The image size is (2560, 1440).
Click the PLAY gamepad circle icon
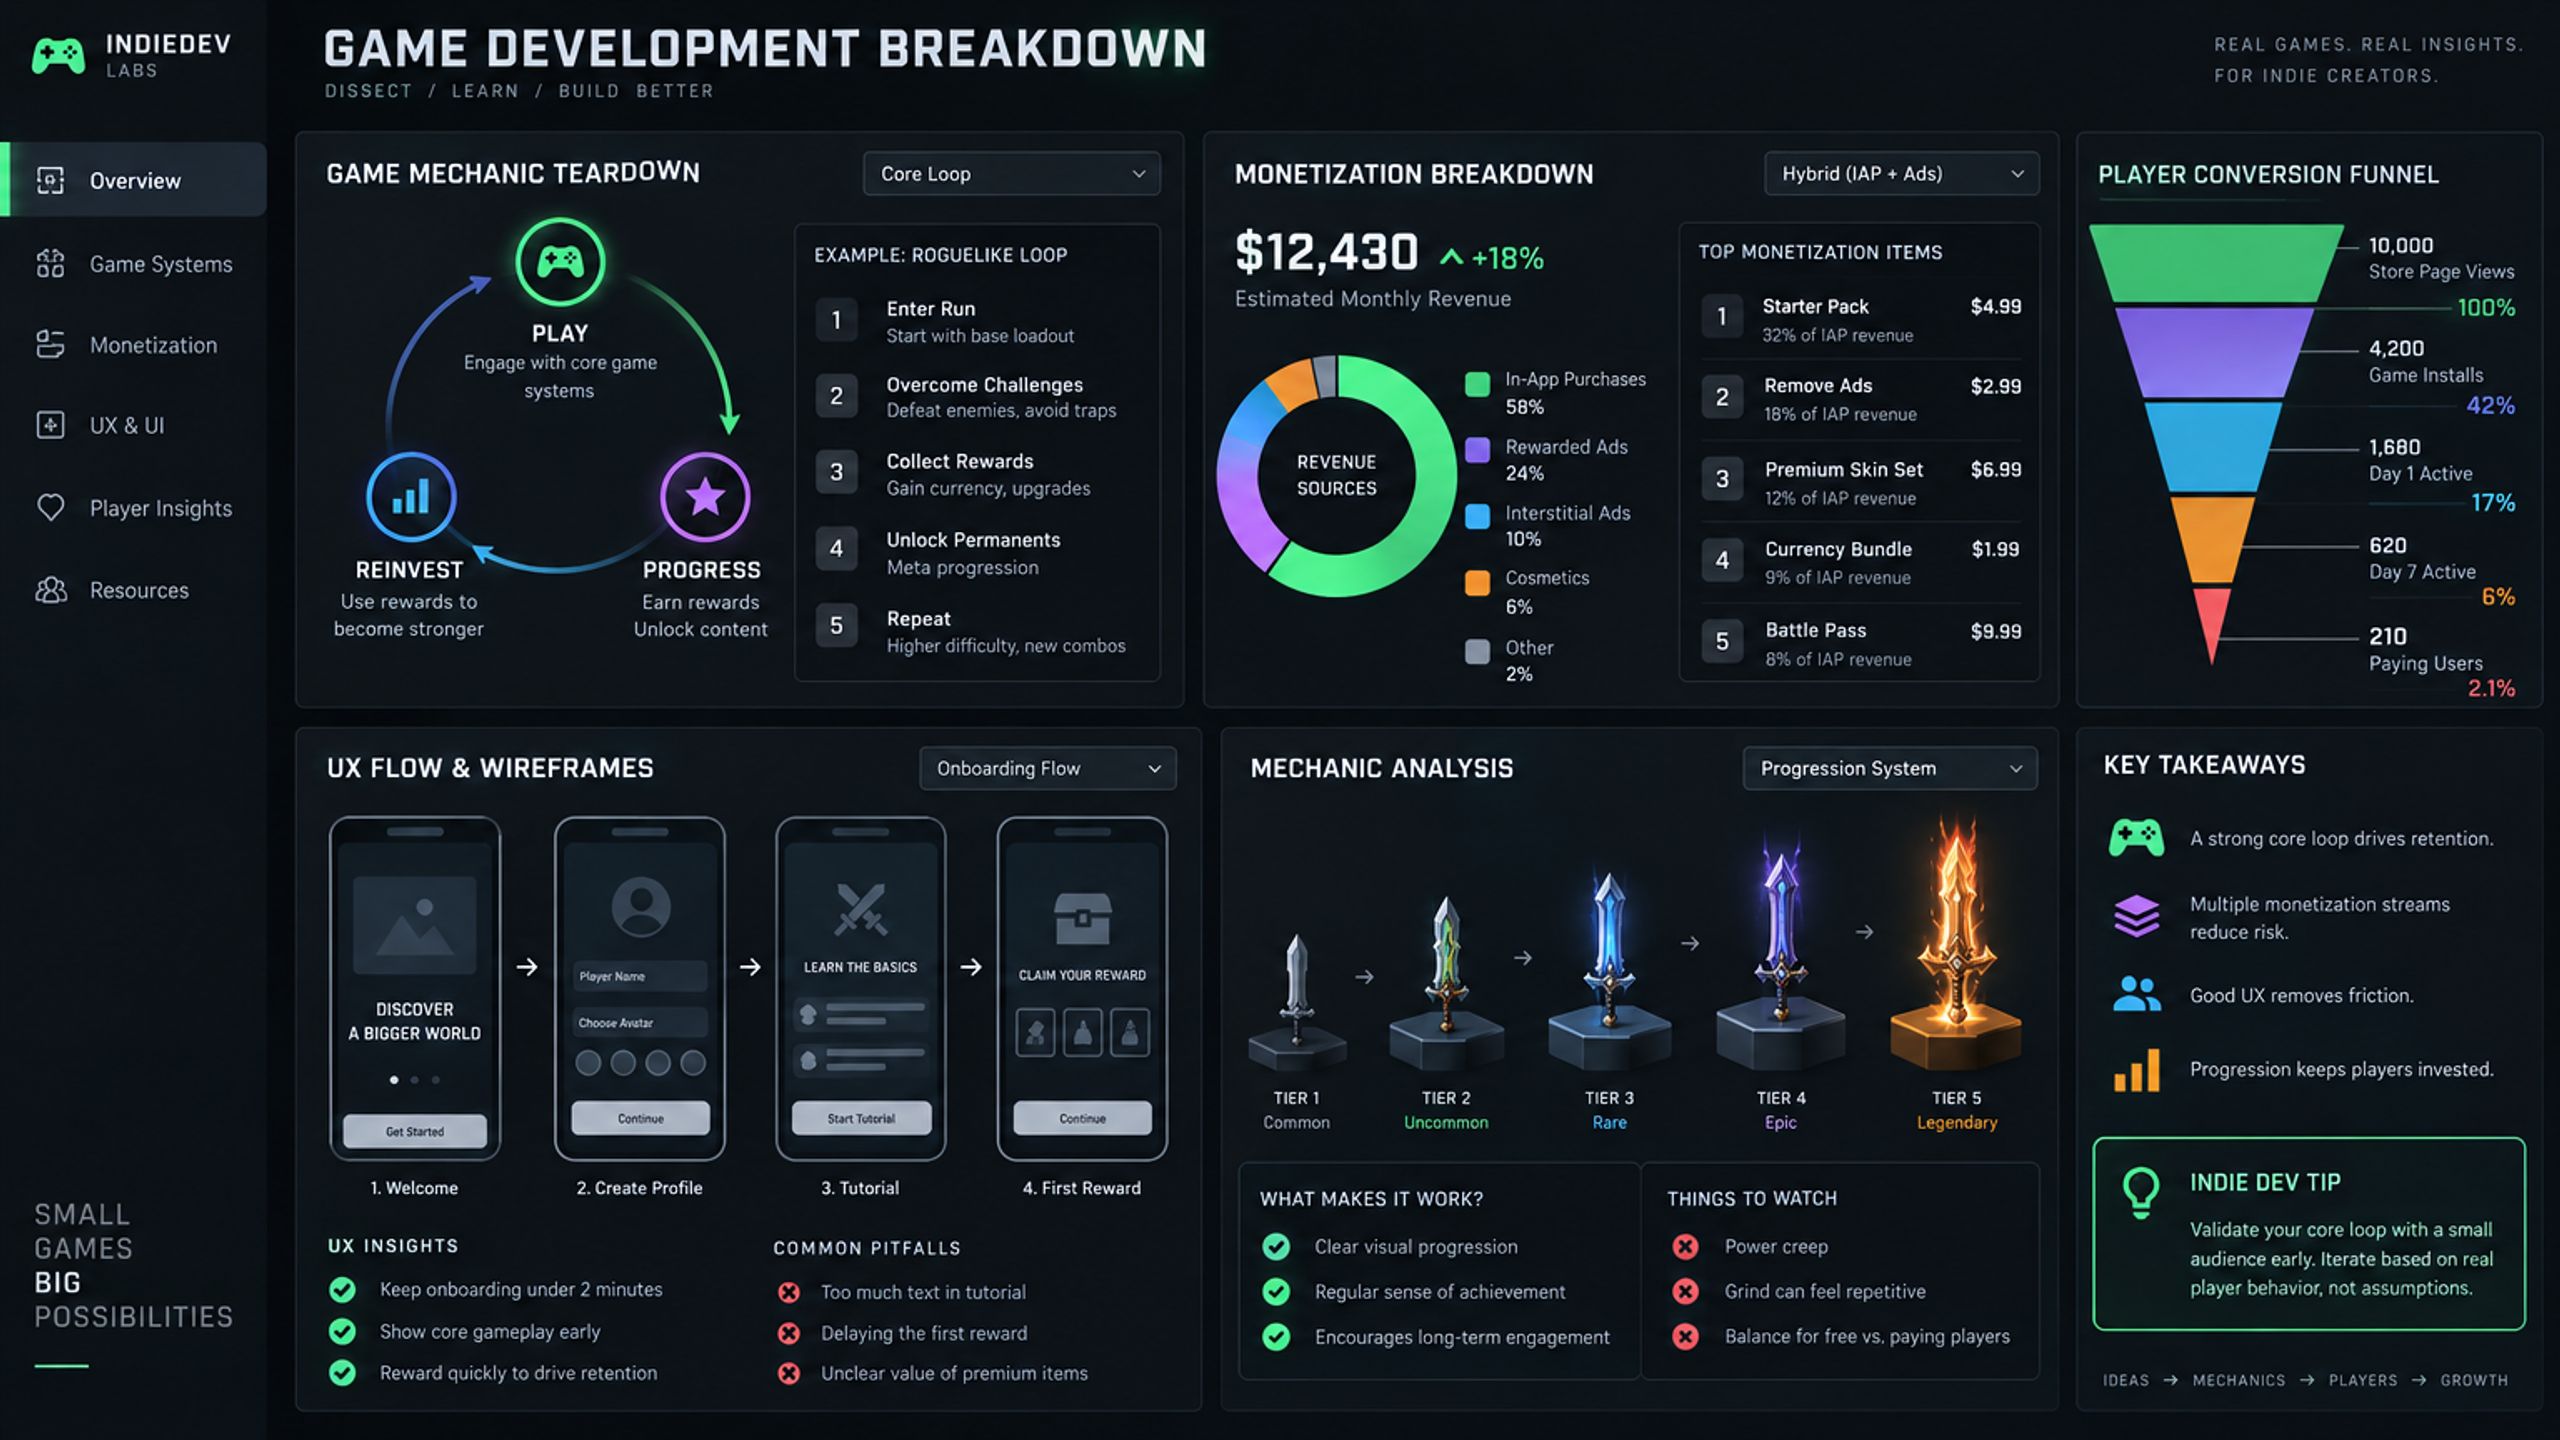click(x=560, y=262)
